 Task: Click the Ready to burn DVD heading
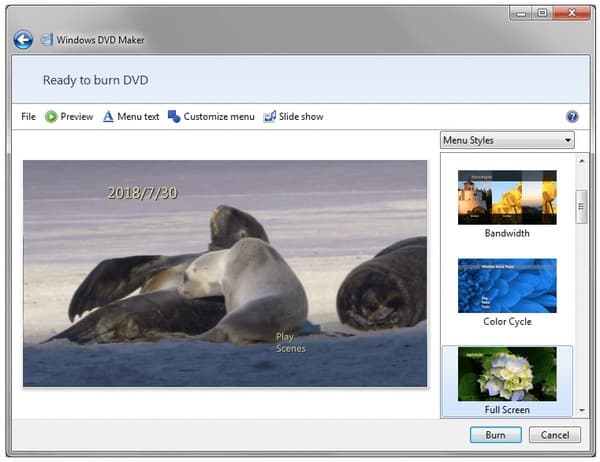coord(95,80)
